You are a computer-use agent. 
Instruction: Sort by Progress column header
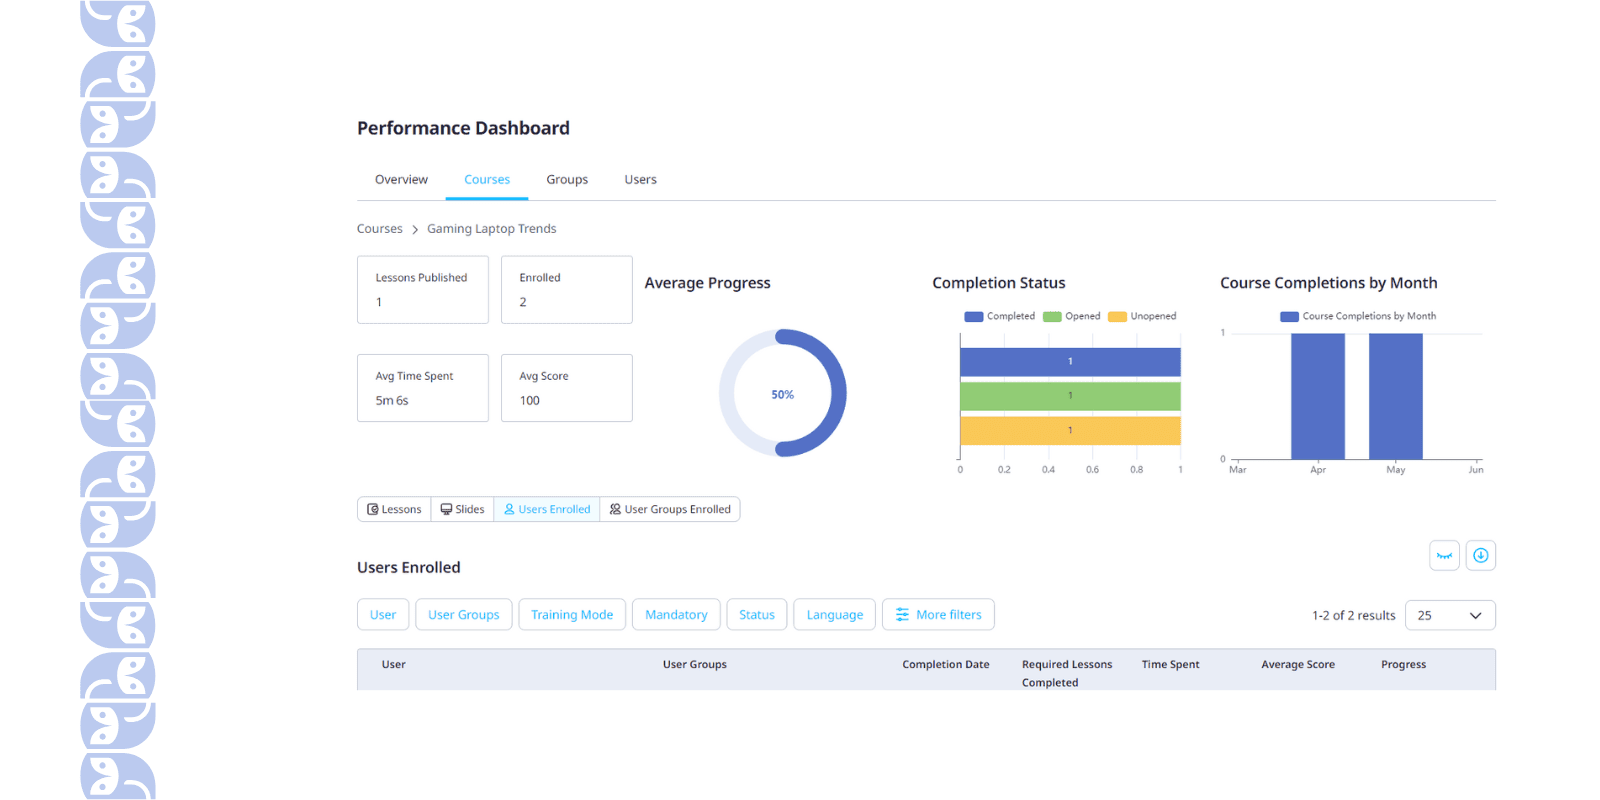pyautogui.click(x=1403, y=665)
